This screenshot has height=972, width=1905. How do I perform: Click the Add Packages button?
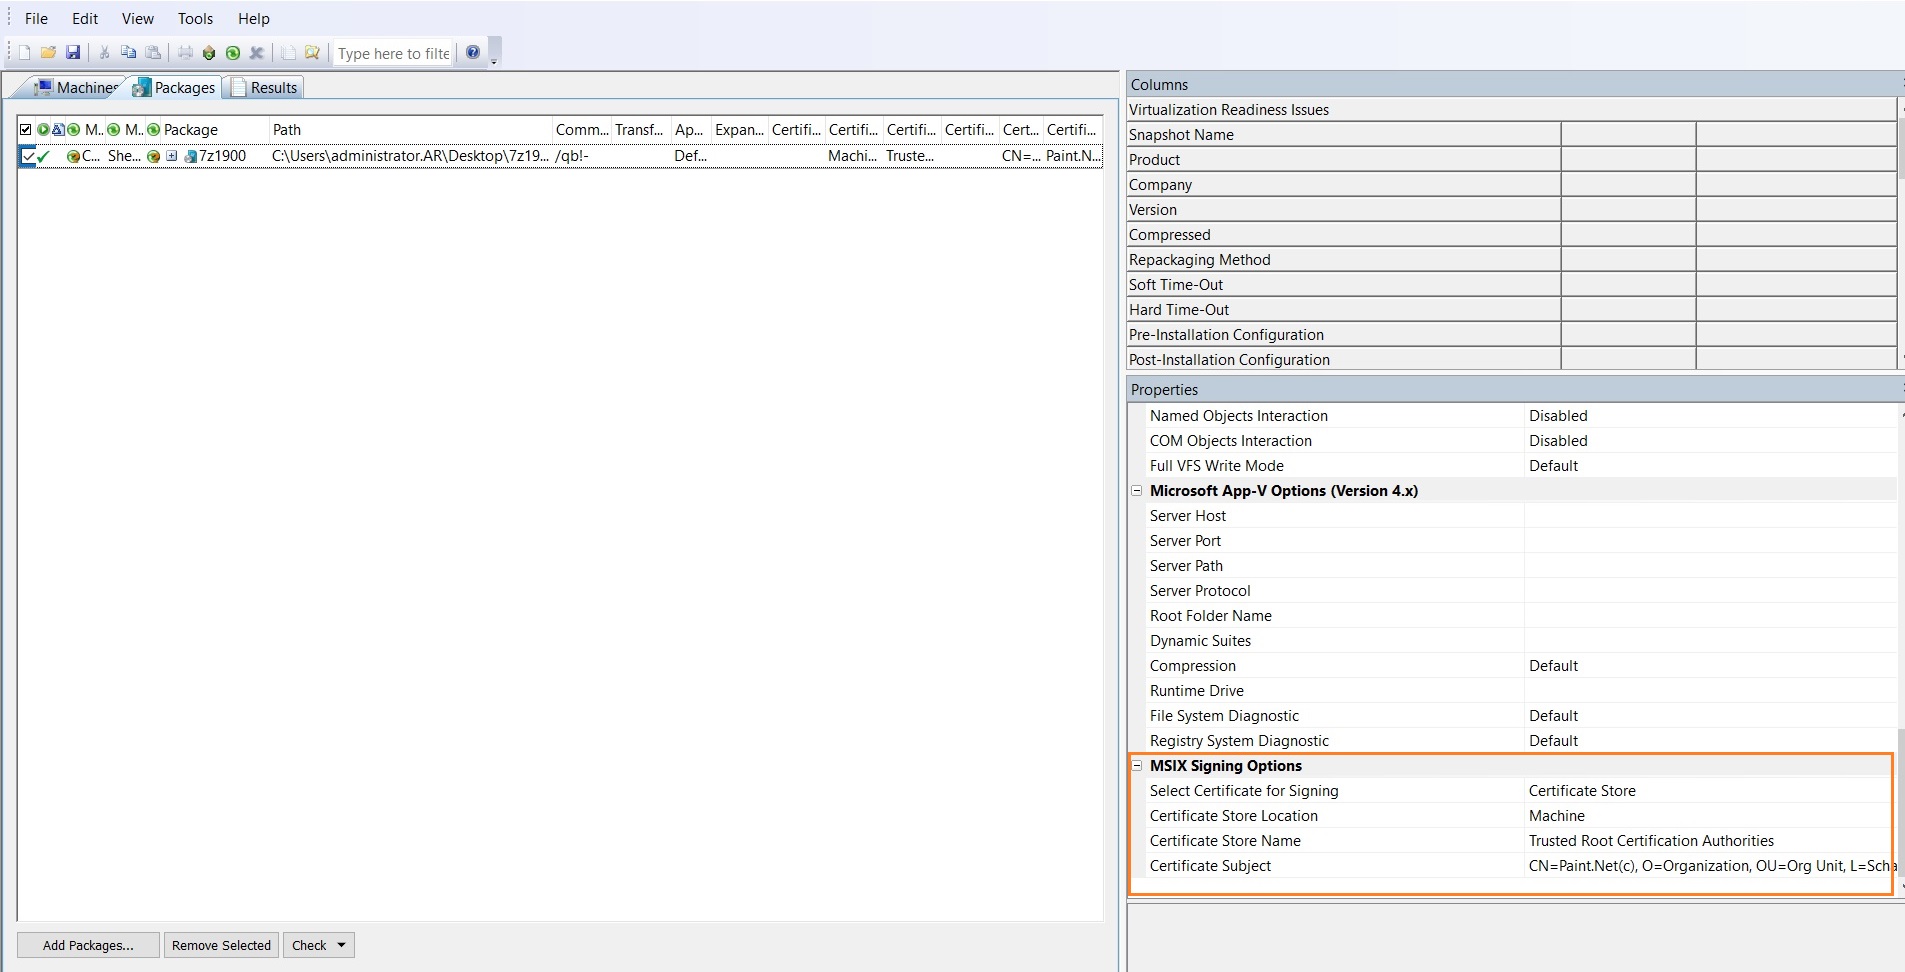pyautogui.click(x=88, y=945)
